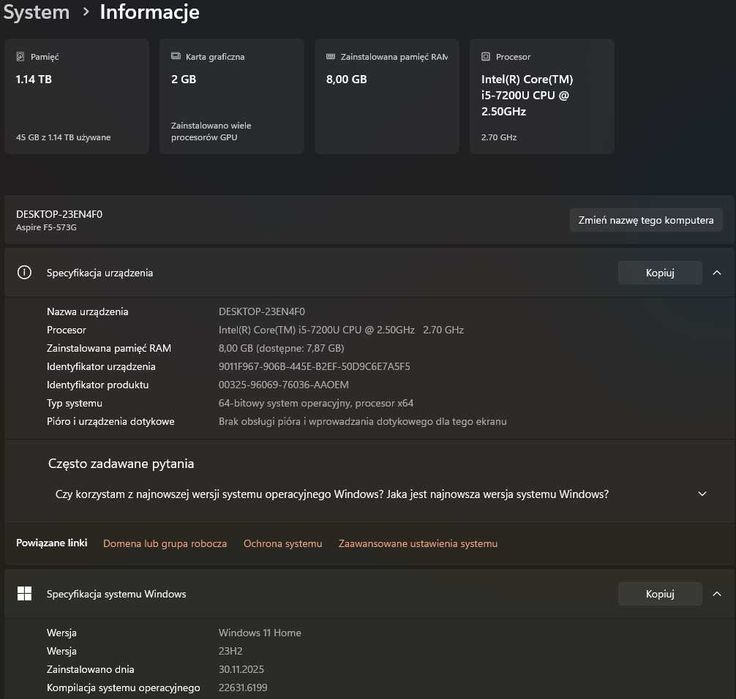Copy Windows specification with Kopiuj
The height and width of the screenshot is (699, 736).
point(660,594)
